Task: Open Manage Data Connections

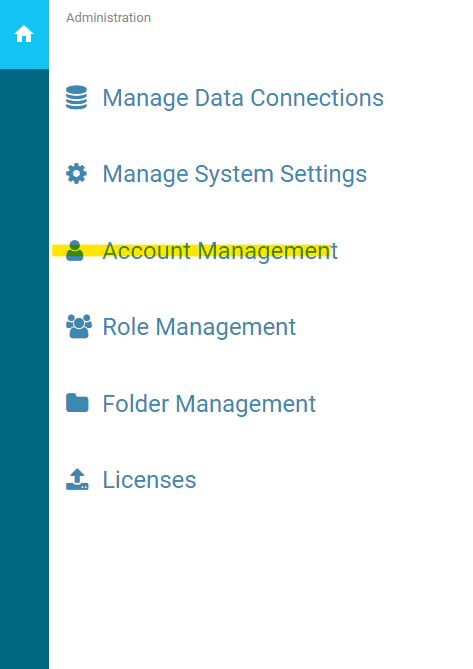Action: tap(243, 98)
